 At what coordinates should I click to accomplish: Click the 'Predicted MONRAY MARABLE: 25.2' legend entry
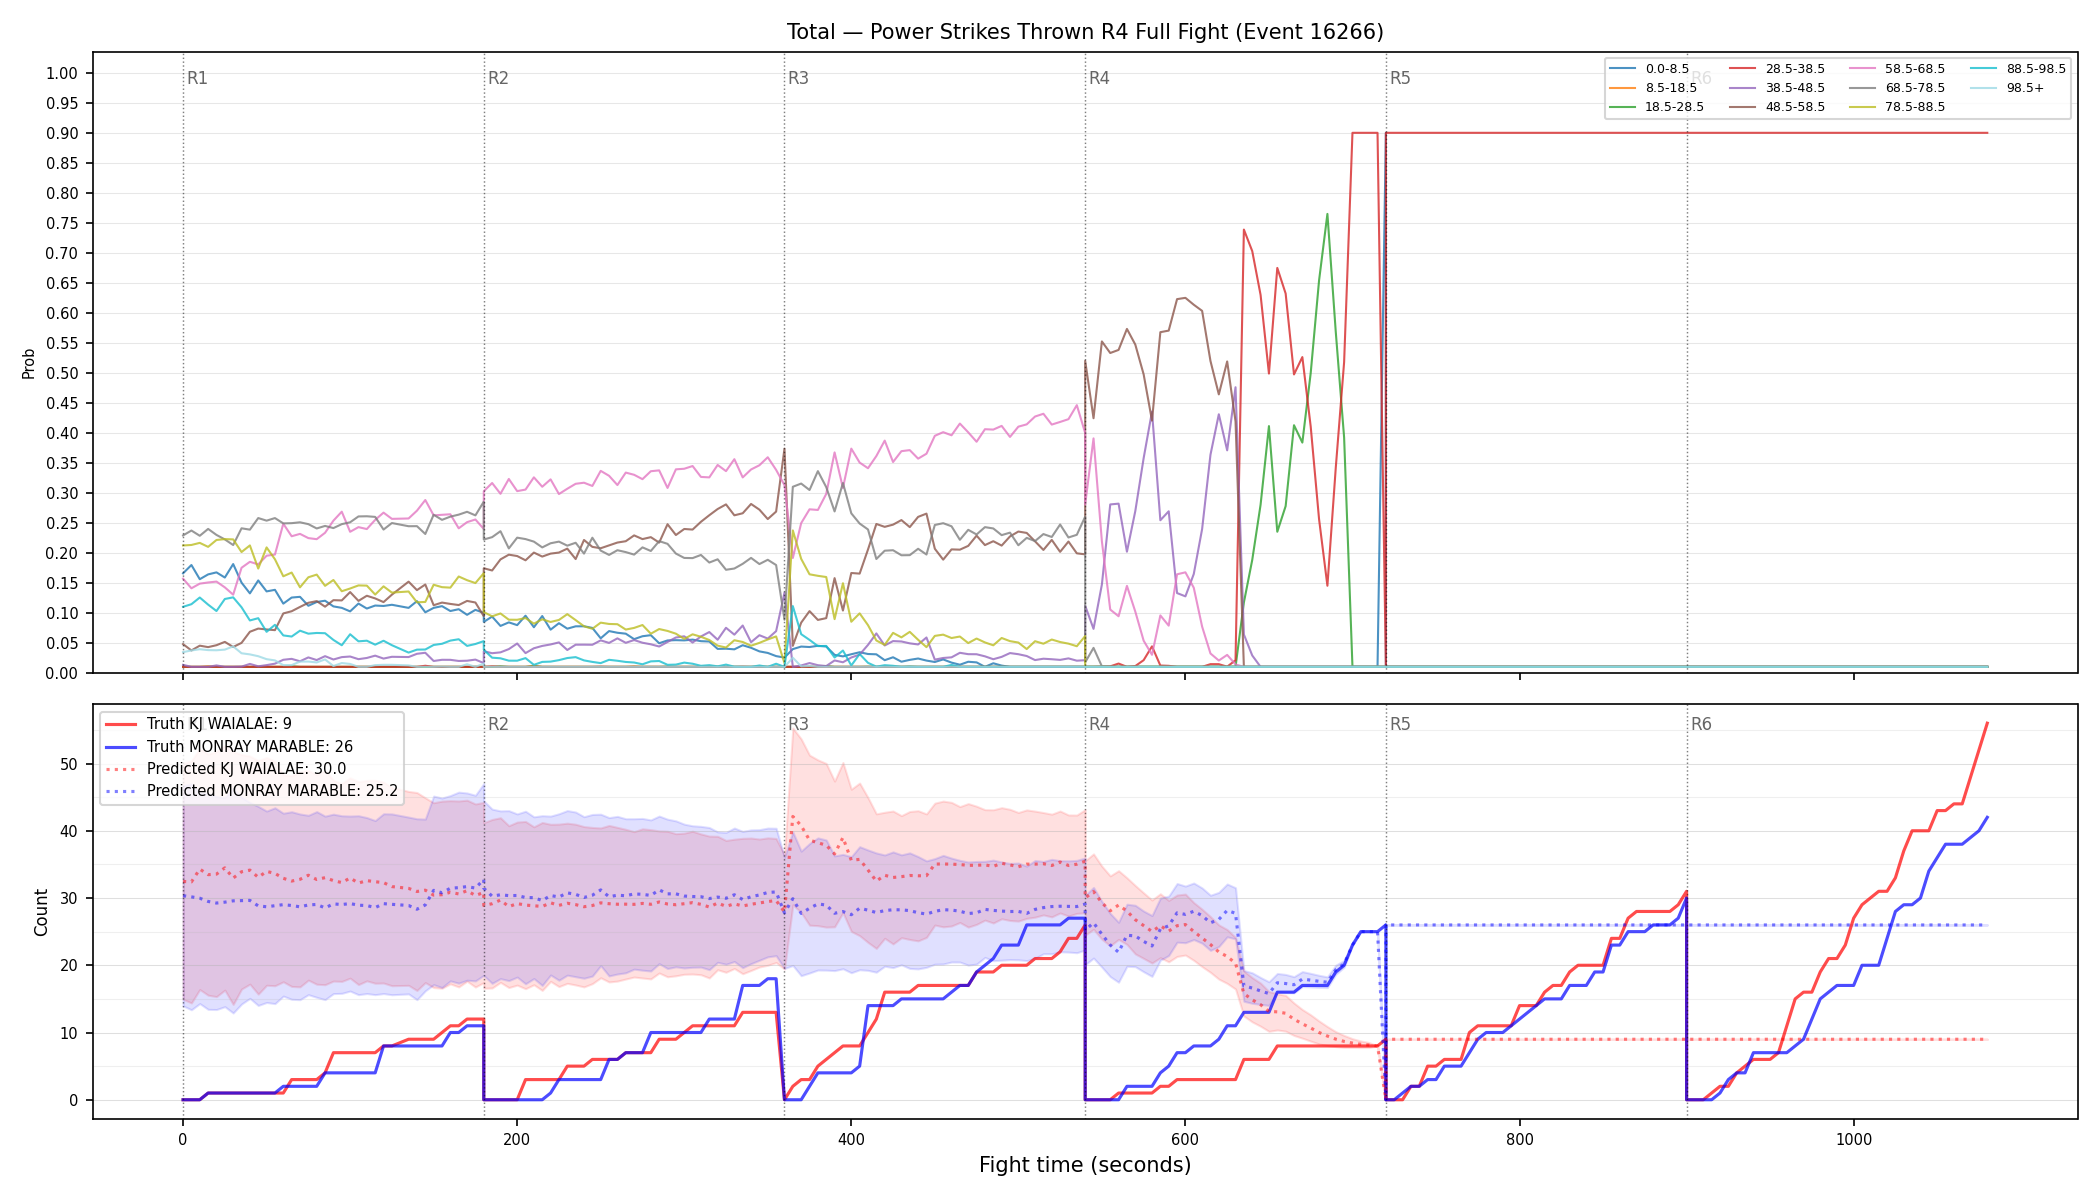click(251, 791)
